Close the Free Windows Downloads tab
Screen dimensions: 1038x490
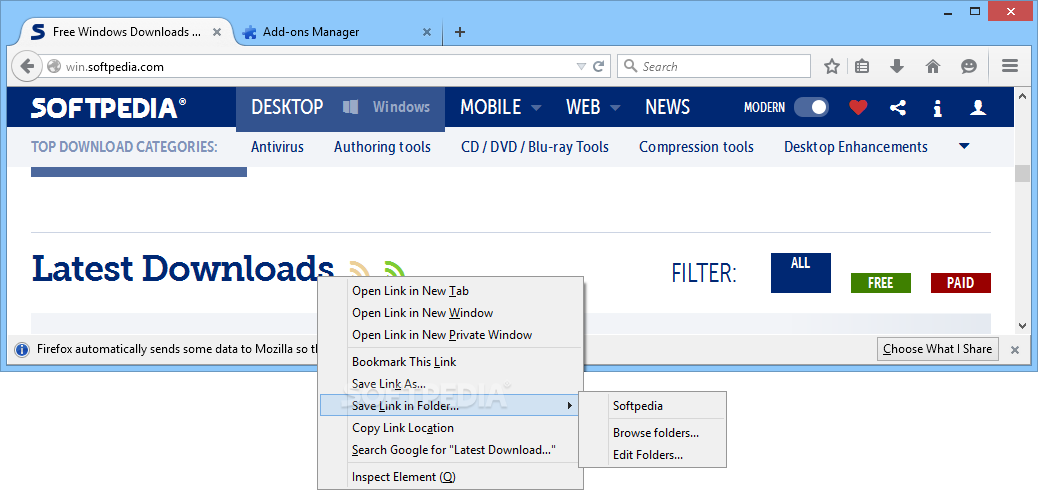click(x=218, y=32)
